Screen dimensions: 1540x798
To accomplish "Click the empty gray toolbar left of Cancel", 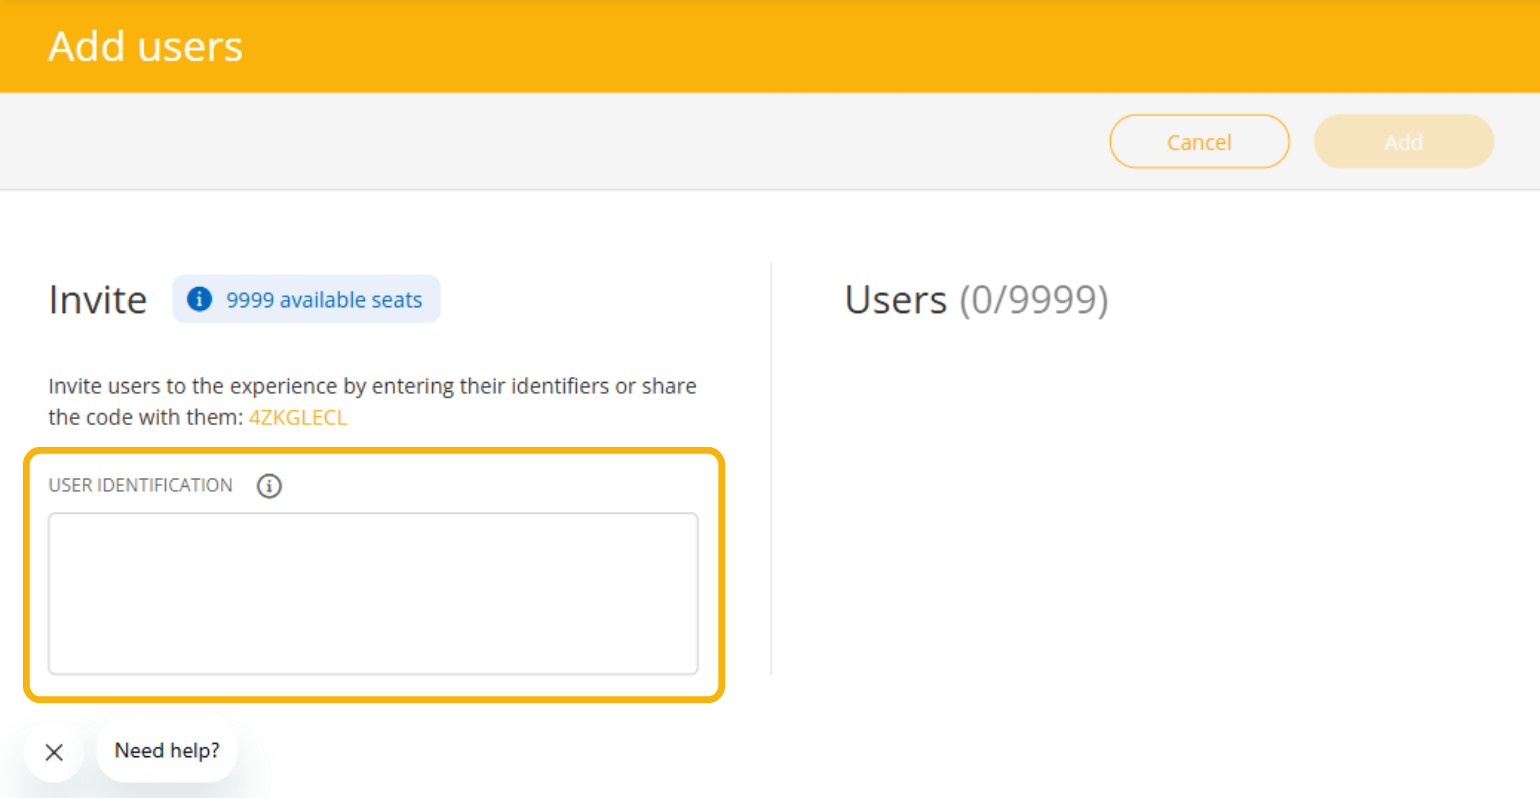I will point(550,142).
